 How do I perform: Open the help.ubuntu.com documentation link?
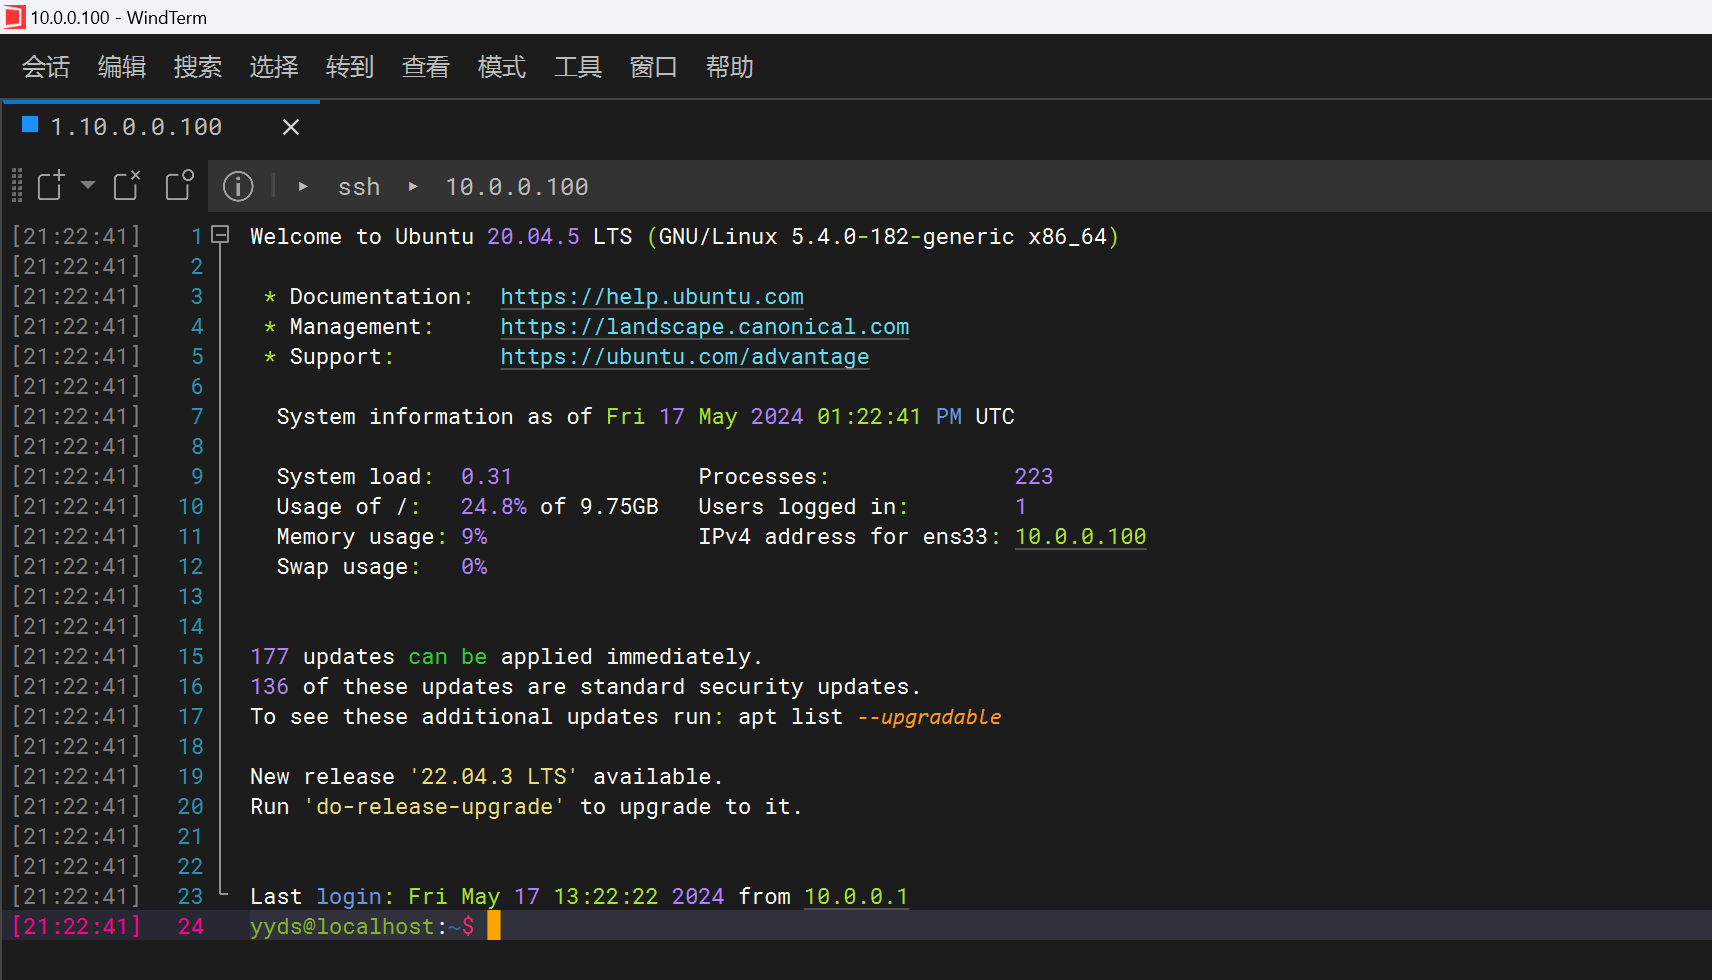652,297
